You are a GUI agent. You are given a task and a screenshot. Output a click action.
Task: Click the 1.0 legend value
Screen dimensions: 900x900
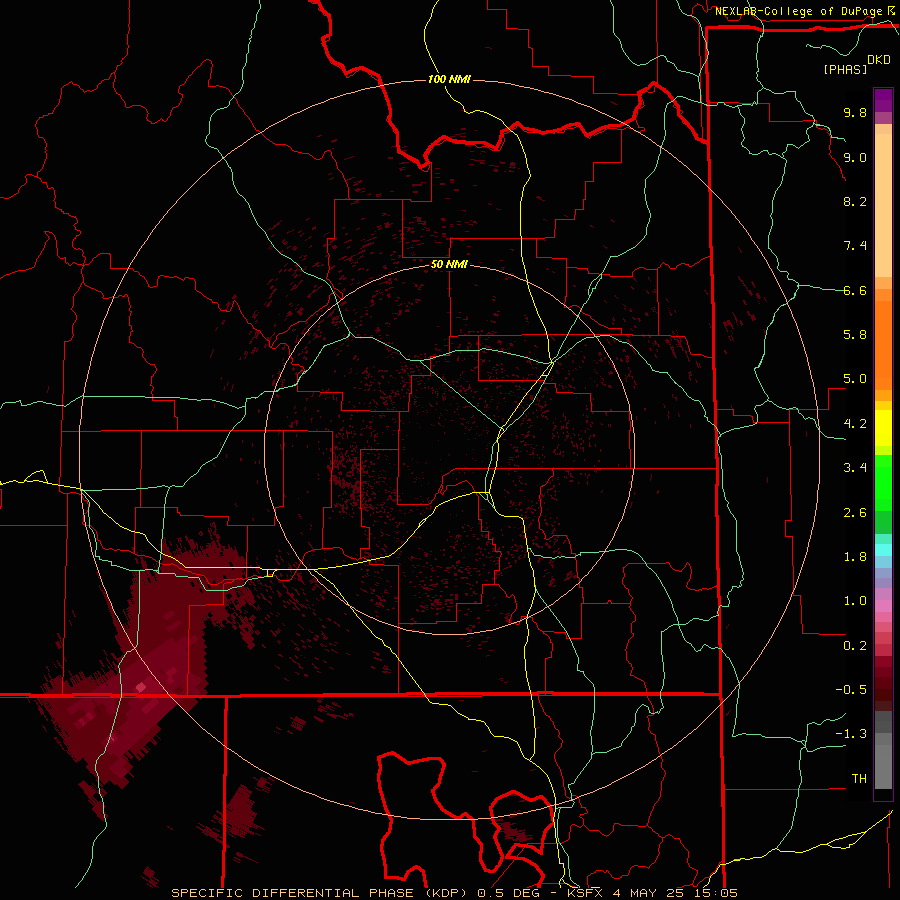click(x=855, y=602)
